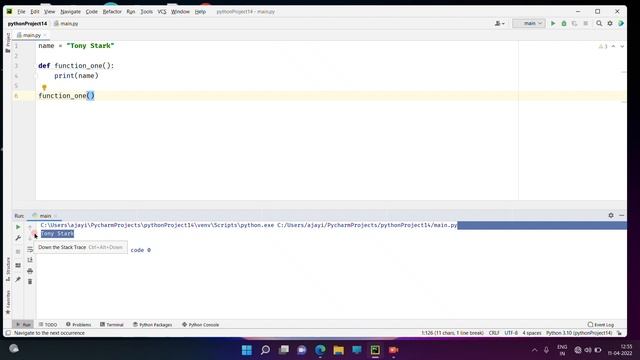Screen dimensions: 640x360
Task: Open the Tools menu
Action: 146,12
